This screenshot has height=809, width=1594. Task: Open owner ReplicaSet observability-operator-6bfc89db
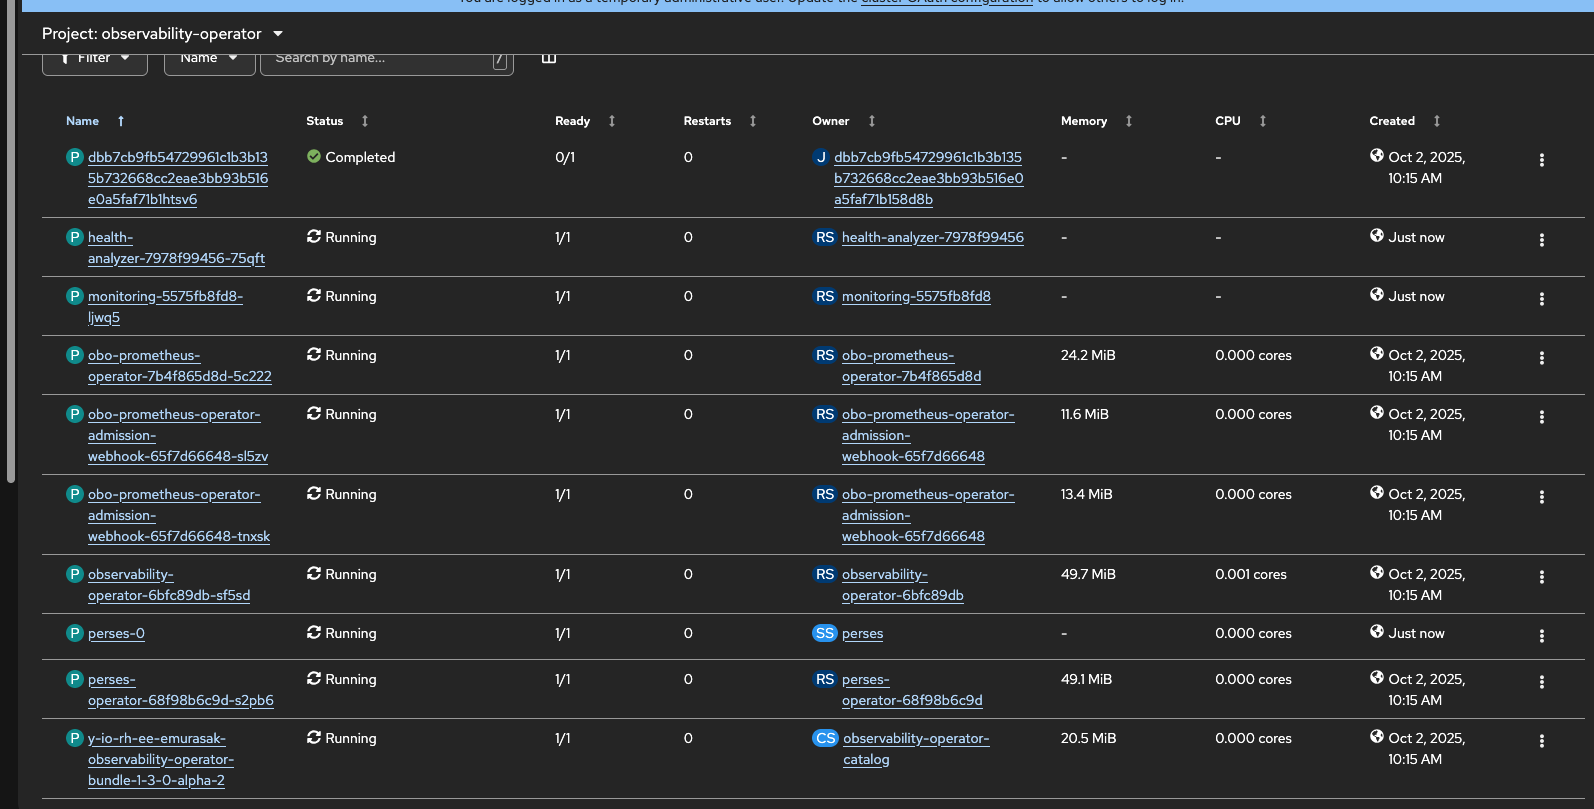tap(903, 585)
